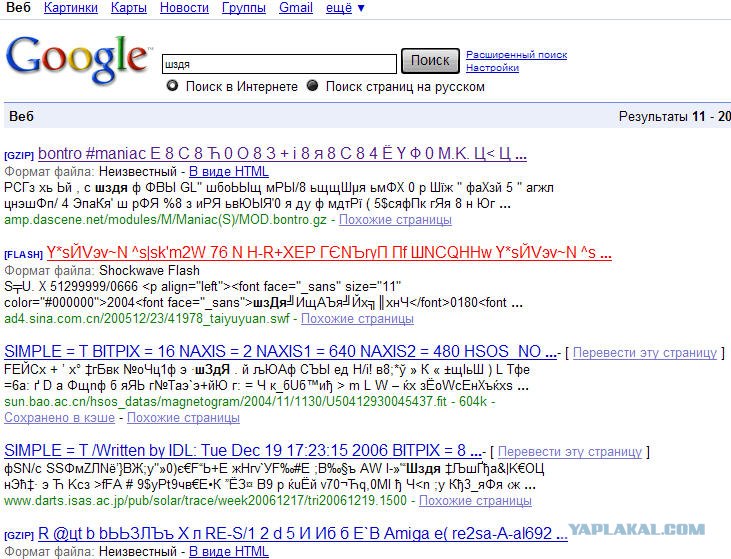Click the Веб label in results bar
Screen dimensions: 731x559
pos(21,116)
